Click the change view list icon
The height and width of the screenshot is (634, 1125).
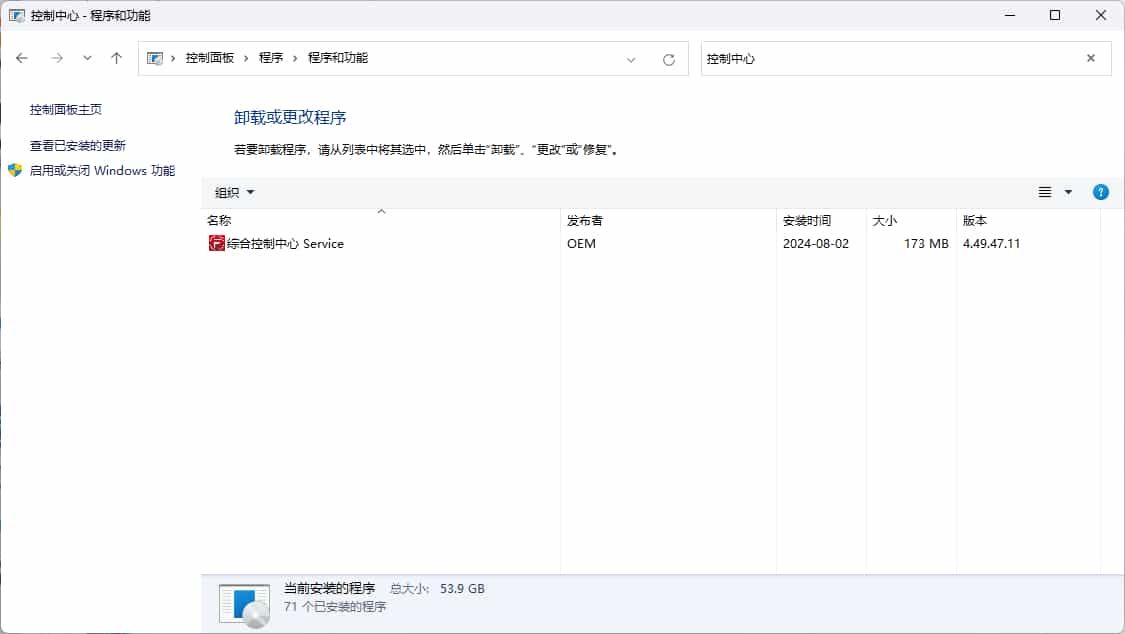1045,192
